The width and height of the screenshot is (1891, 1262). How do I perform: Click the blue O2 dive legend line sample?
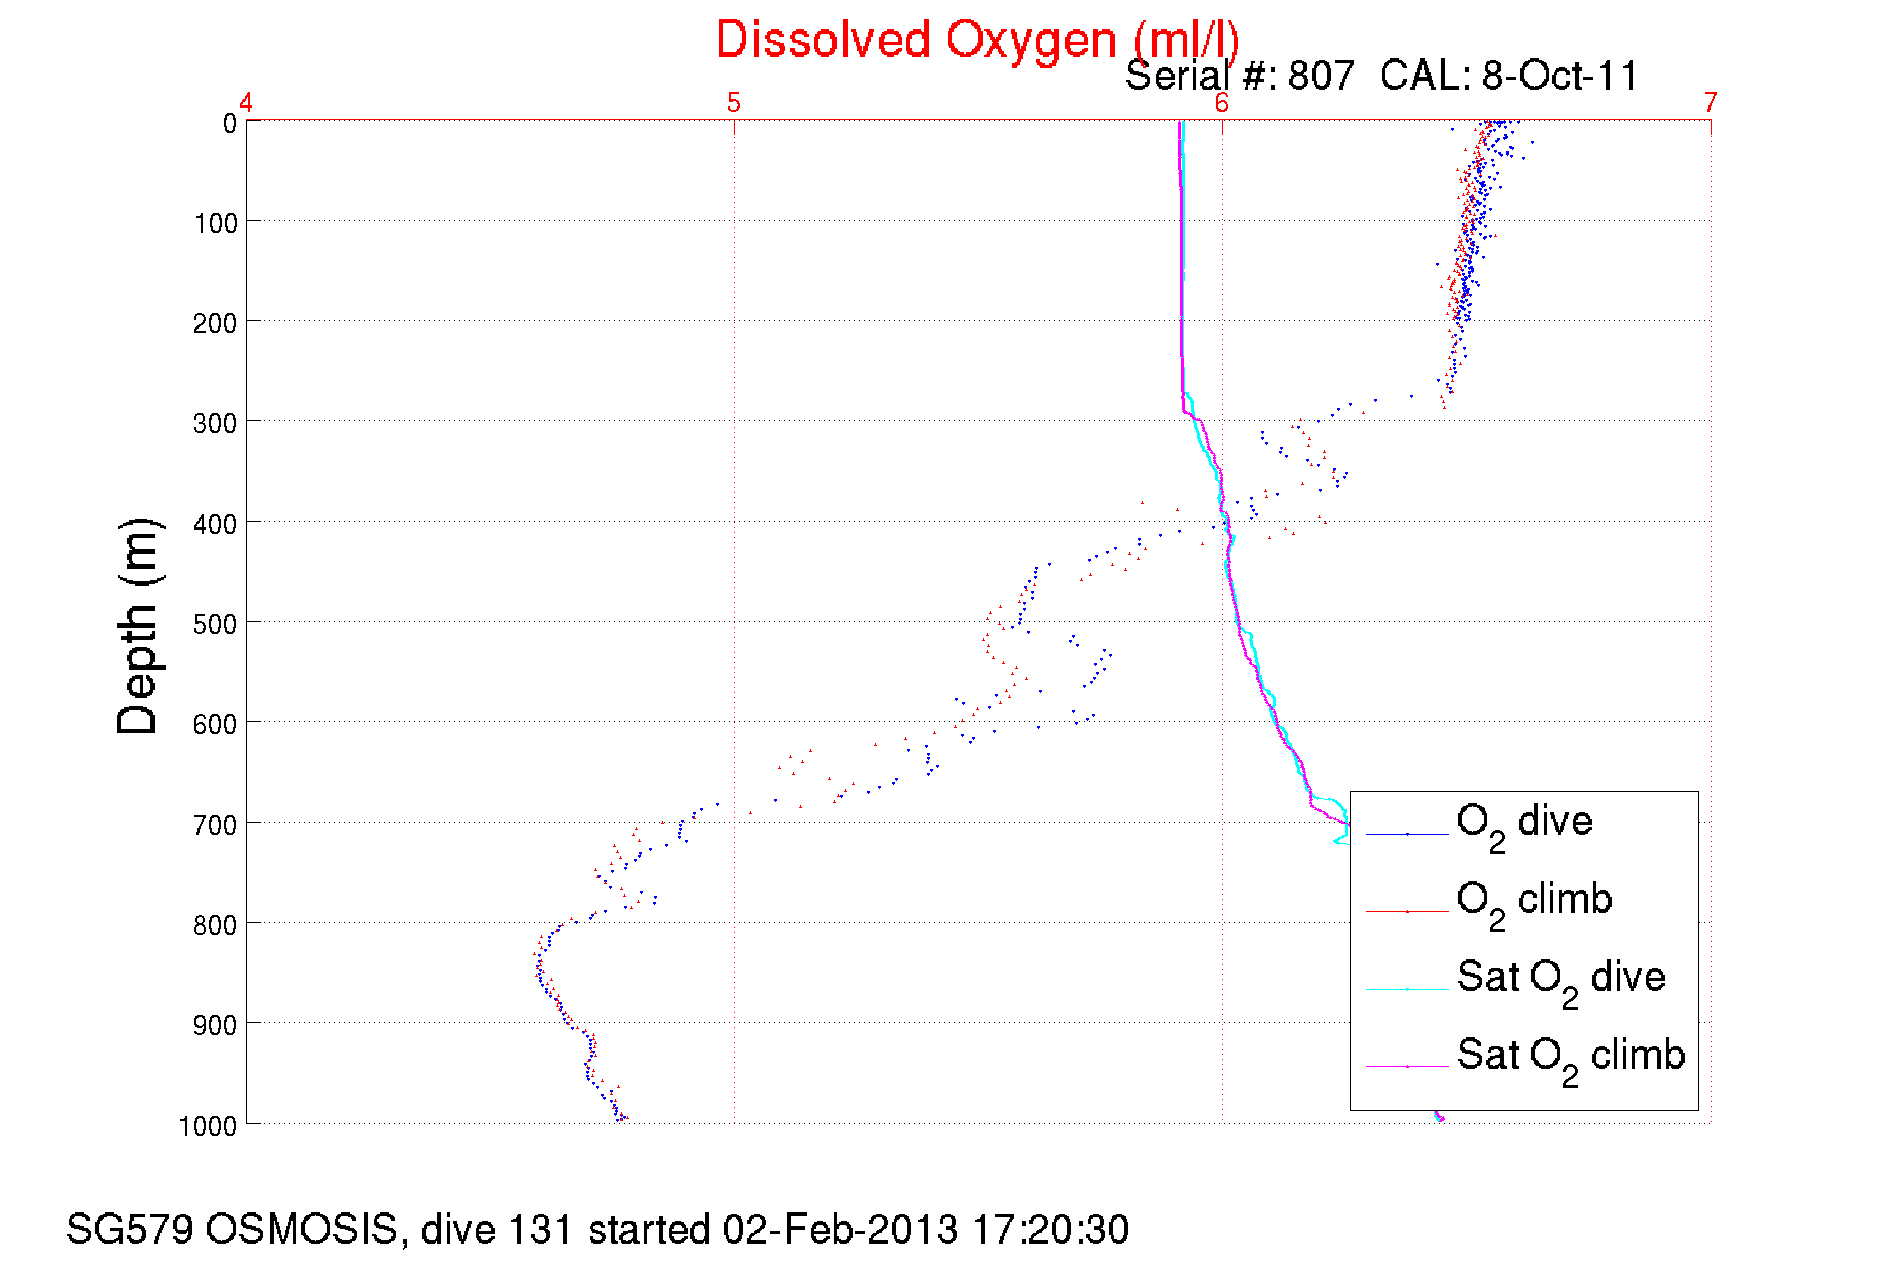[x=1407, y=834]
